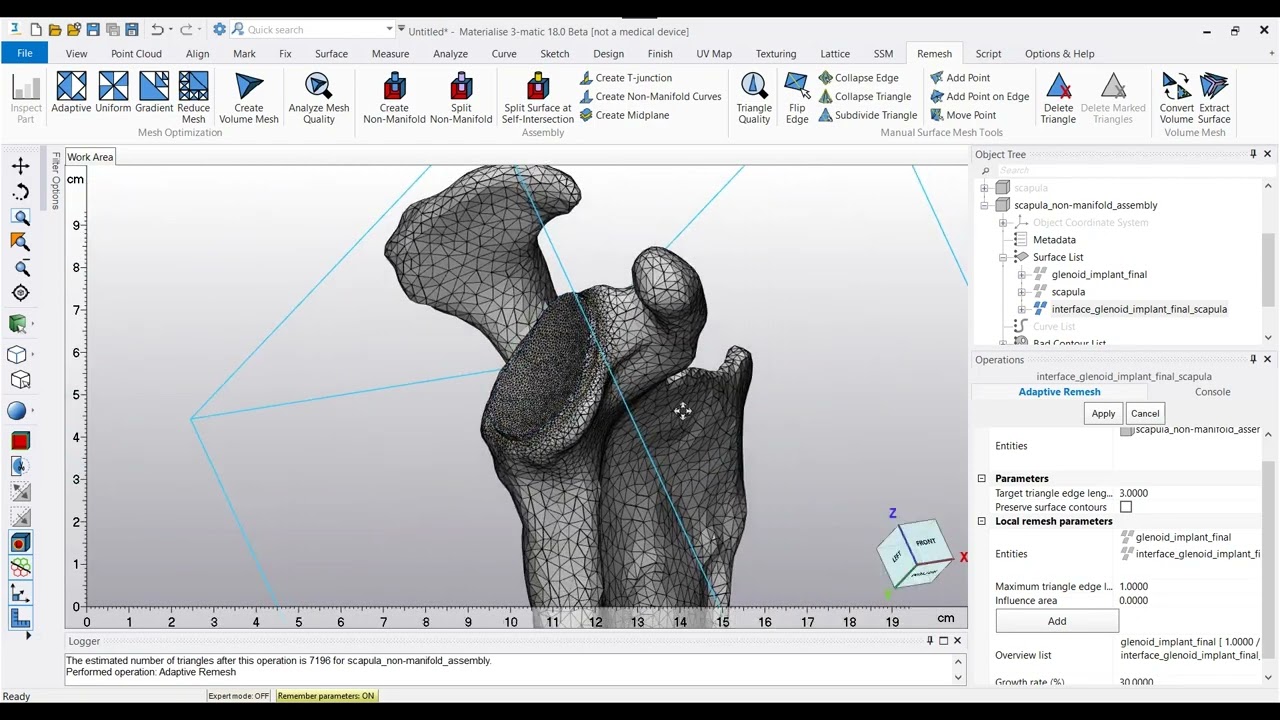The image size is (1280, 720).
Task: Pin the Logger panel
Action: pos(929,641)
